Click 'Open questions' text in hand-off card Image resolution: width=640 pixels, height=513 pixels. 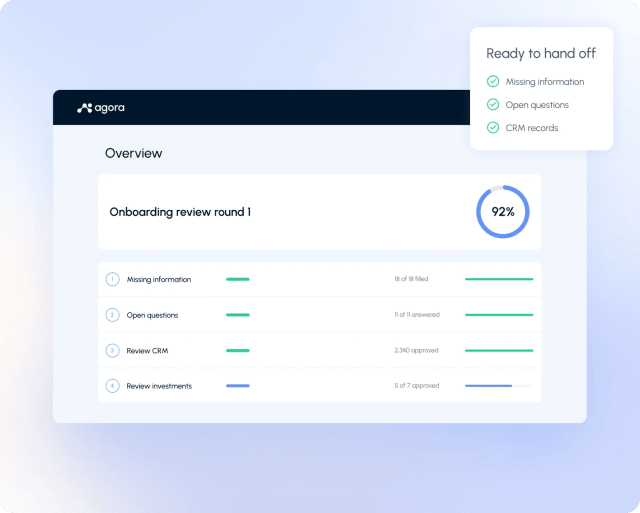coord(537,105)
